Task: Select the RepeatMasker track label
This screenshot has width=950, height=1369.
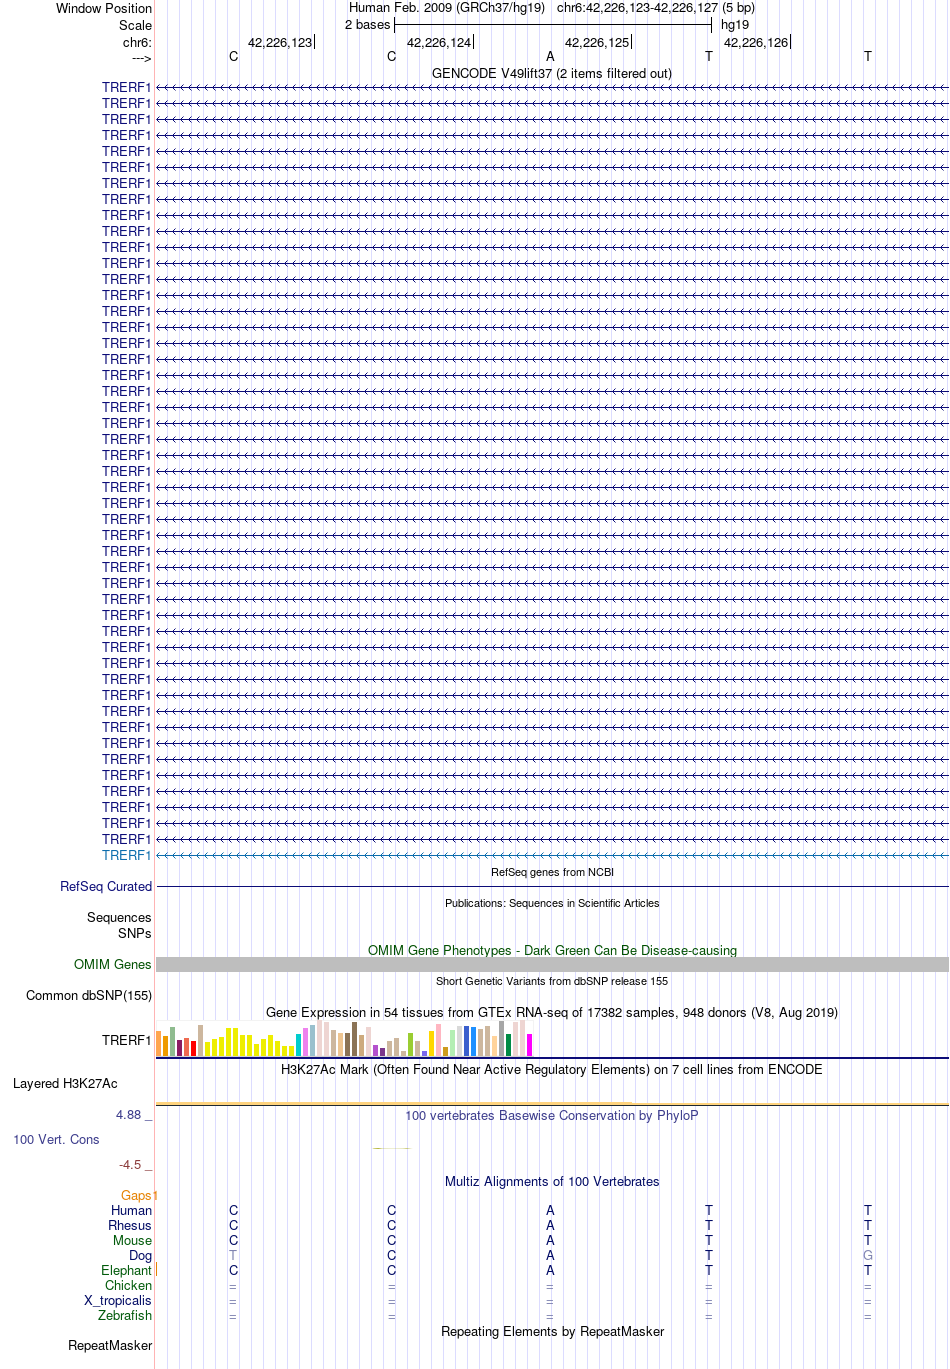Action: tap(110, 1345)
